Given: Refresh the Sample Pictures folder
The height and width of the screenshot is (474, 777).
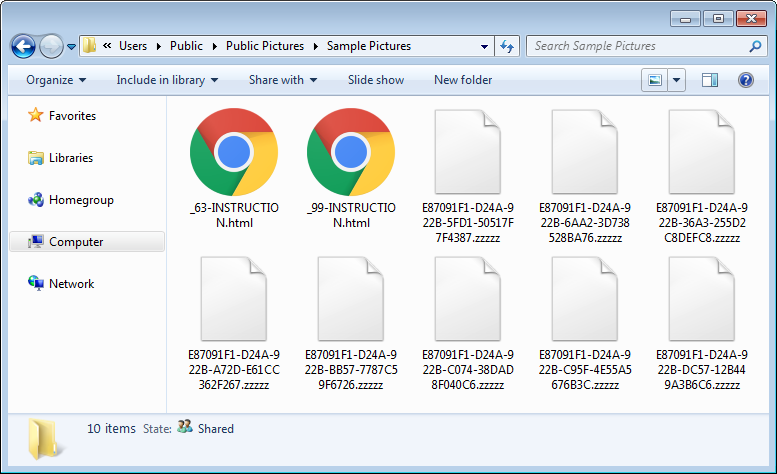Looking at the screenshot, I should click(x=506, y=46).
